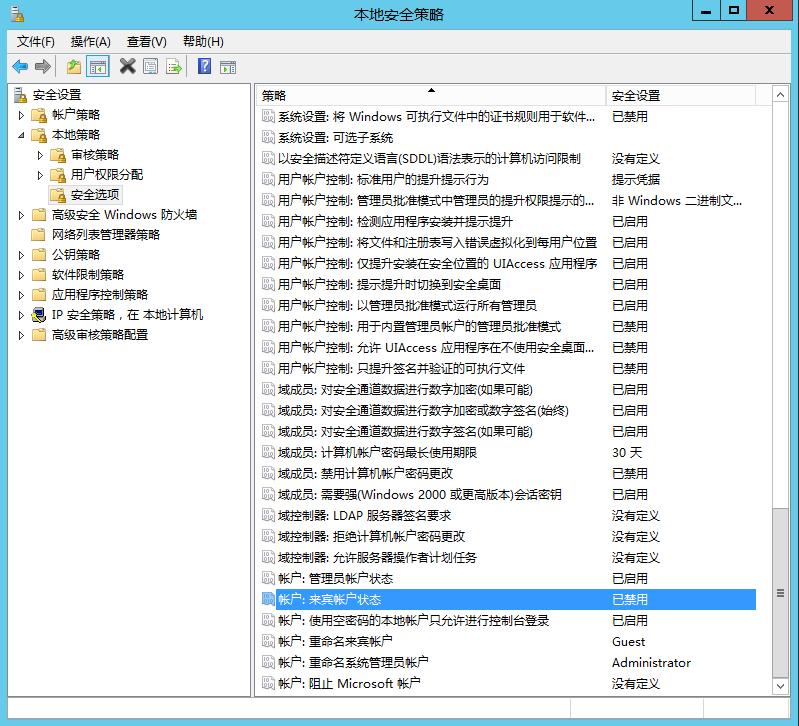The width and height of the screenshot is (799, 726).
Task: Click the application icon in title bar
Action: (x=17, y=14)
